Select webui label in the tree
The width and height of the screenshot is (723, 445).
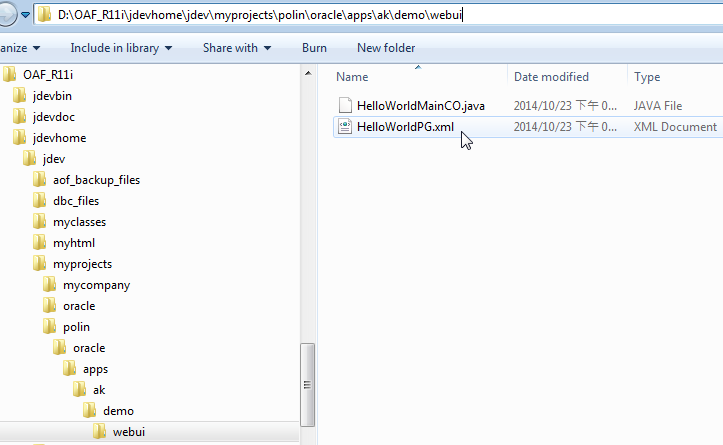(129, 432)
